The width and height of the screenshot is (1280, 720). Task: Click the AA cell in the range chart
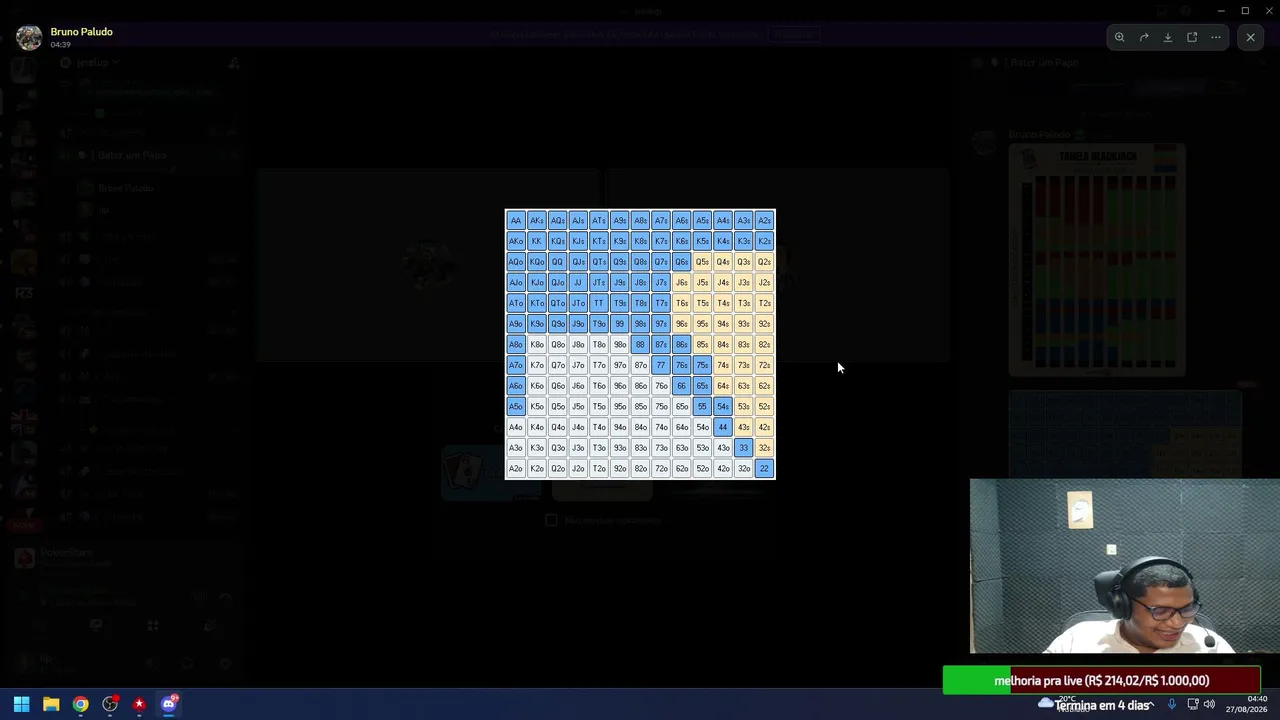516,221
